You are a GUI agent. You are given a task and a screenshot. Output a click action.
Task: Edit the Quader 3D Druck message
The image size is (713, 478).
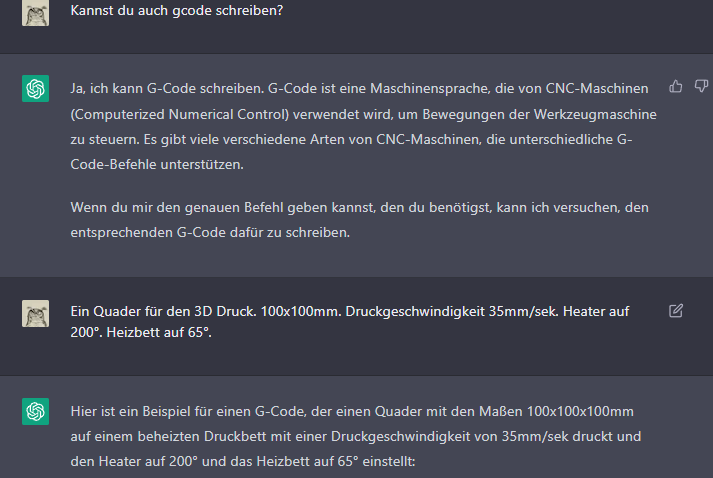pos(676,311)
